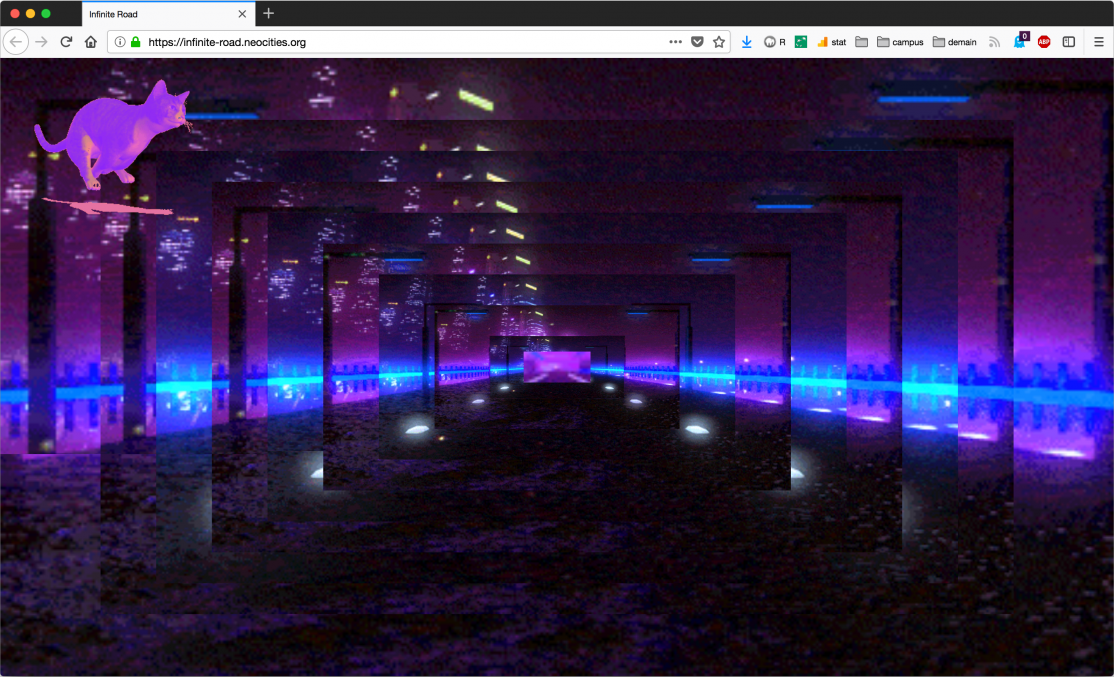Open the blue ghost extension with badge
Viewport: 1114px width, 677px height.
(x=1020, y=42)
